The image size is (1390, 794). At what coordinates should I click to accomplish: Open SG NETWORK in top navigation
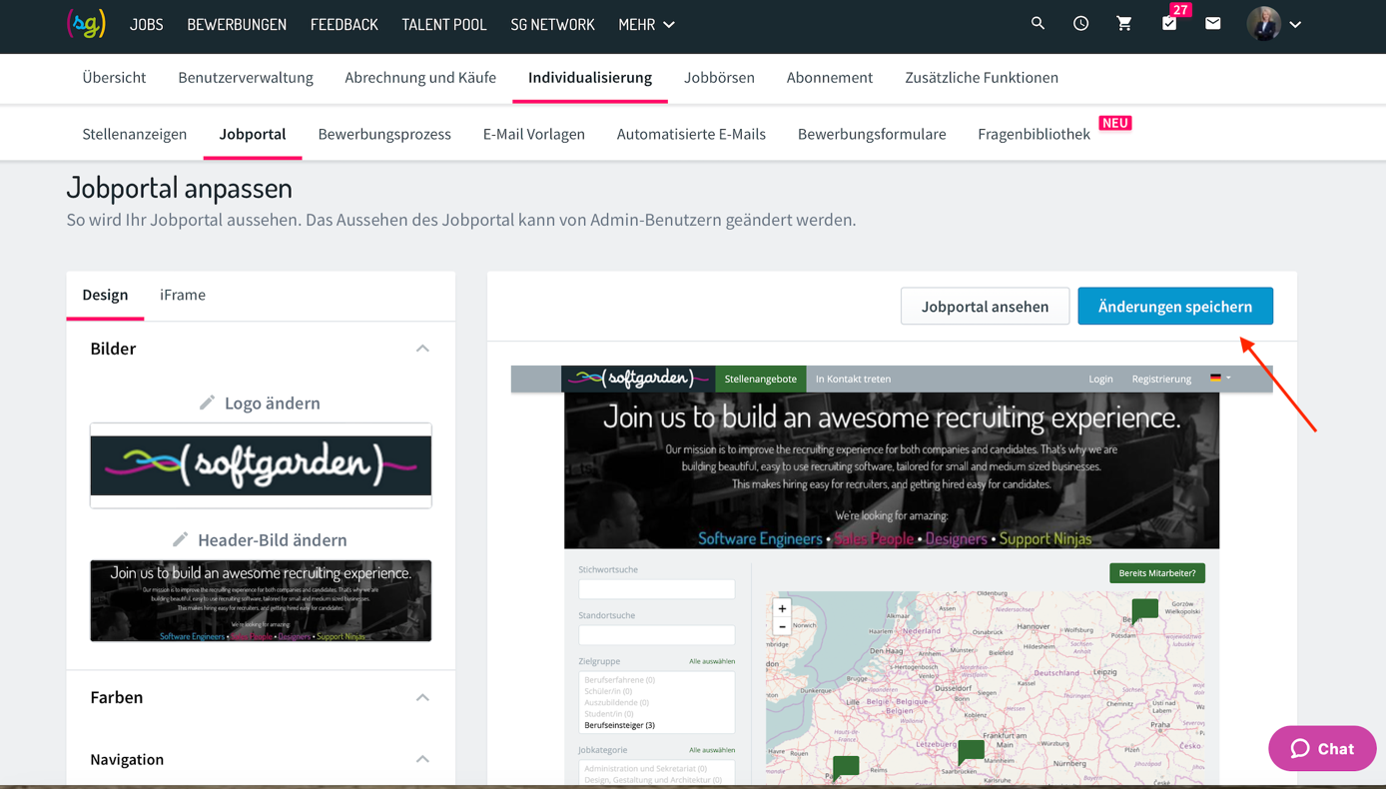[554, 25]
